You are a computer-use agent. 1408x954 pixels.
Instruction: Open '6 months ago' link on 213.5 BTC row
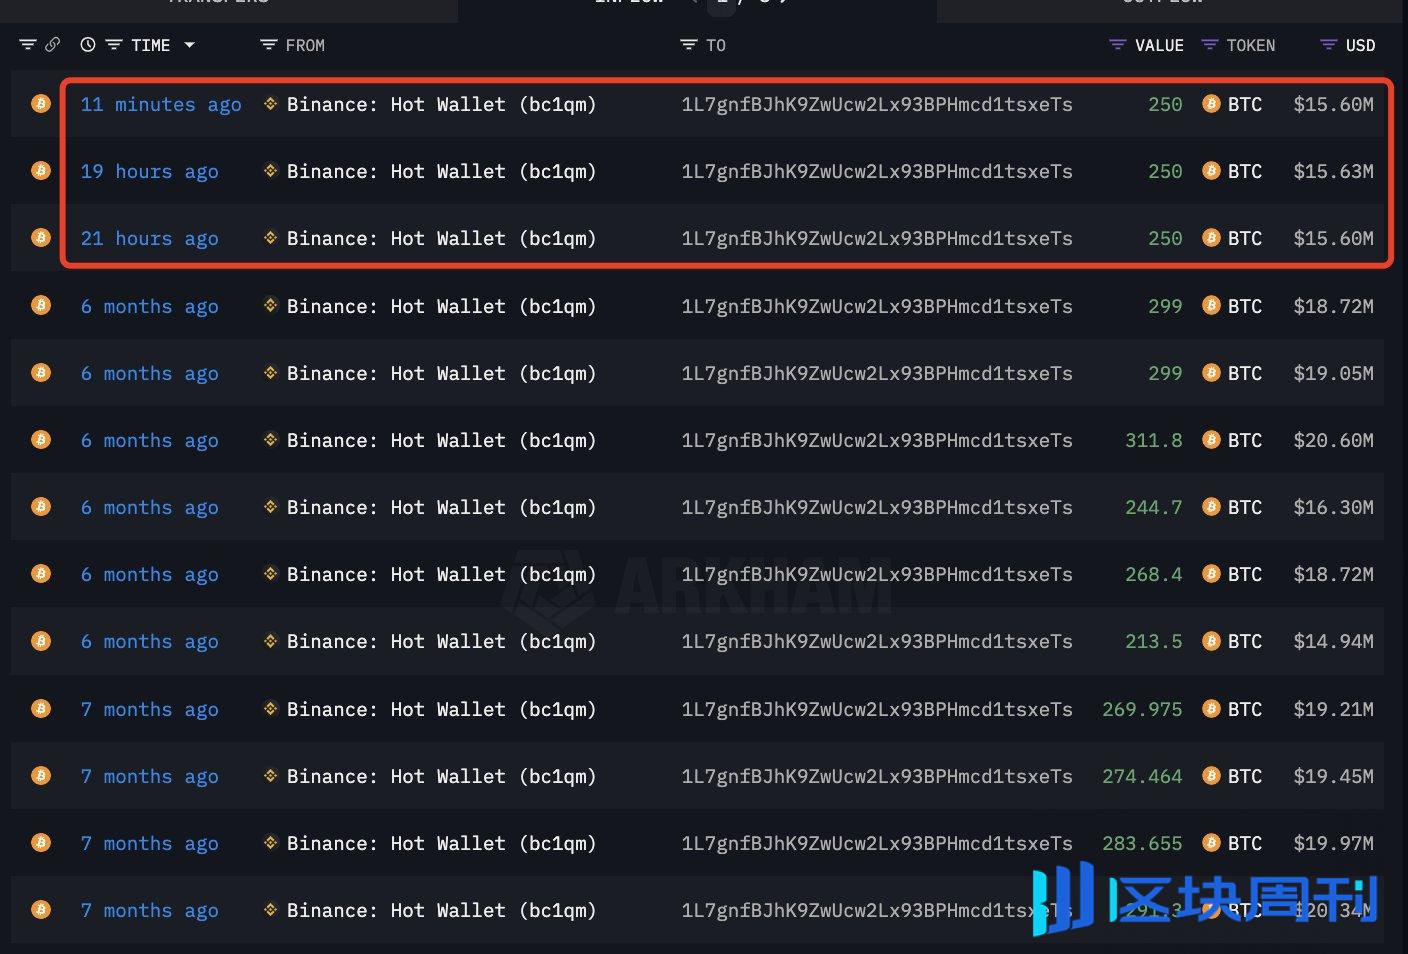click(x=150, y=641)
